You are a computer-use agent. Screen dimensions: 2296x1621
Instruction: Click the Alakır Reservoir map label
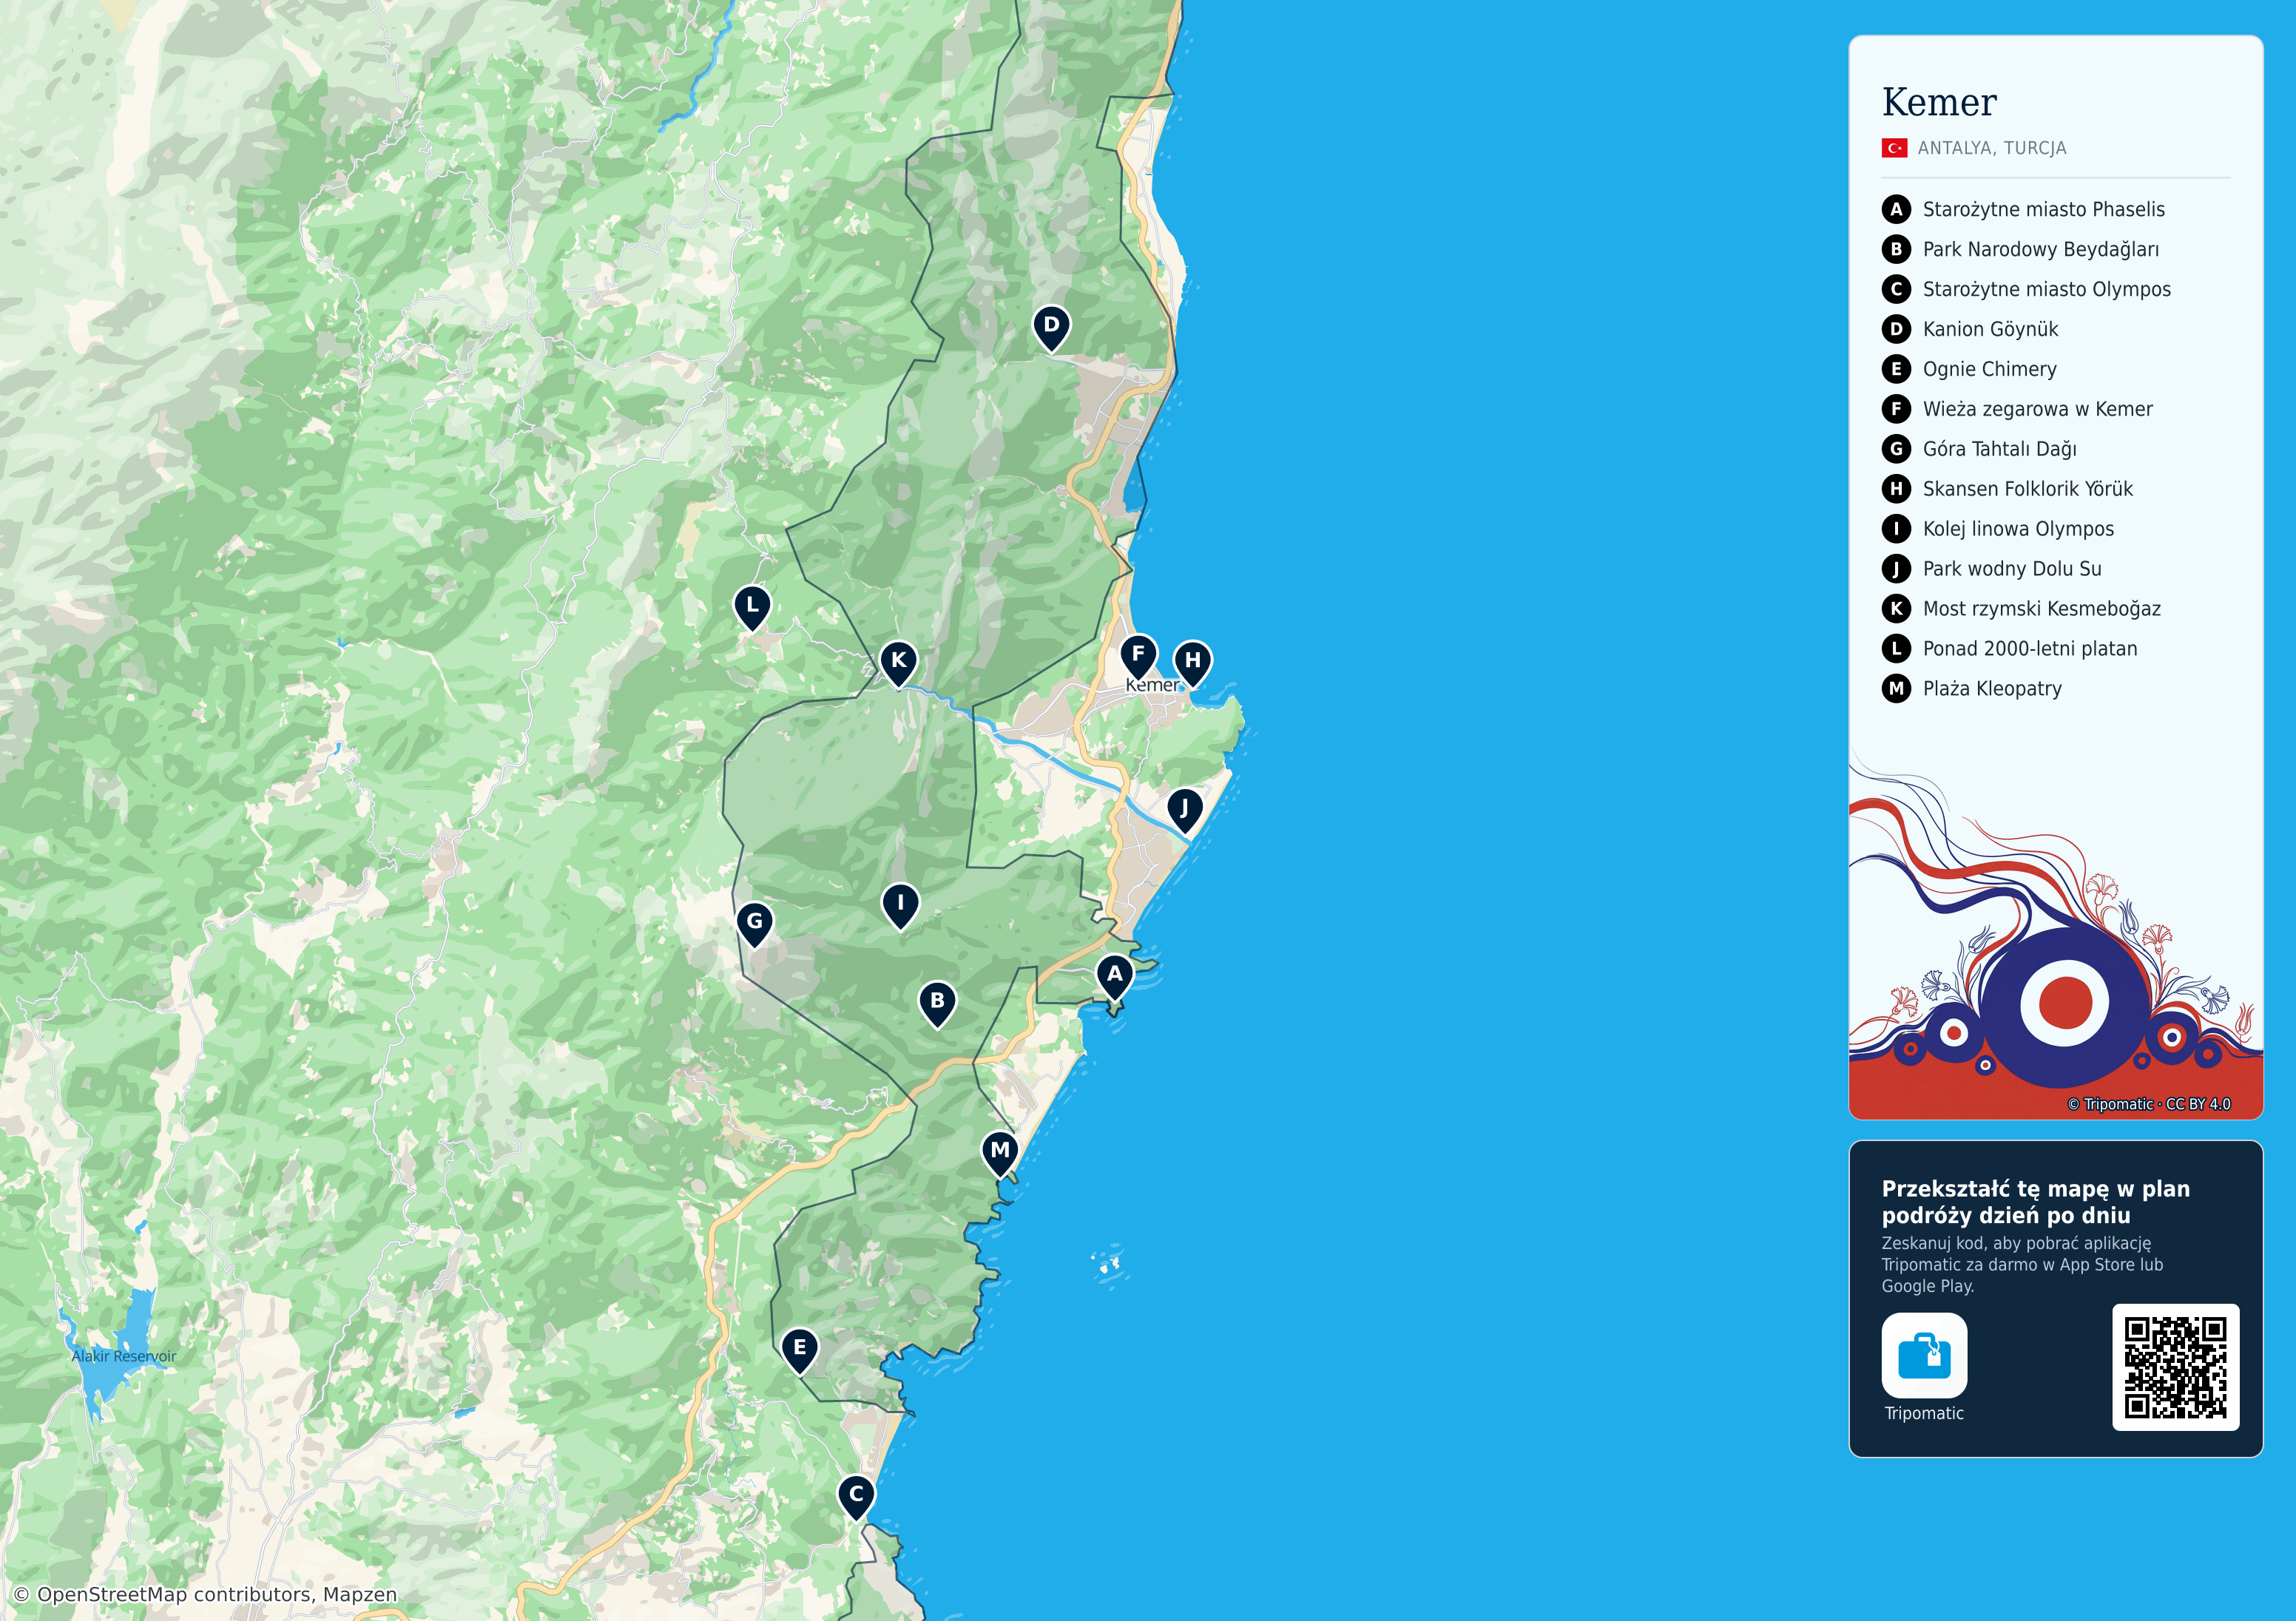tap(124, 1356)
